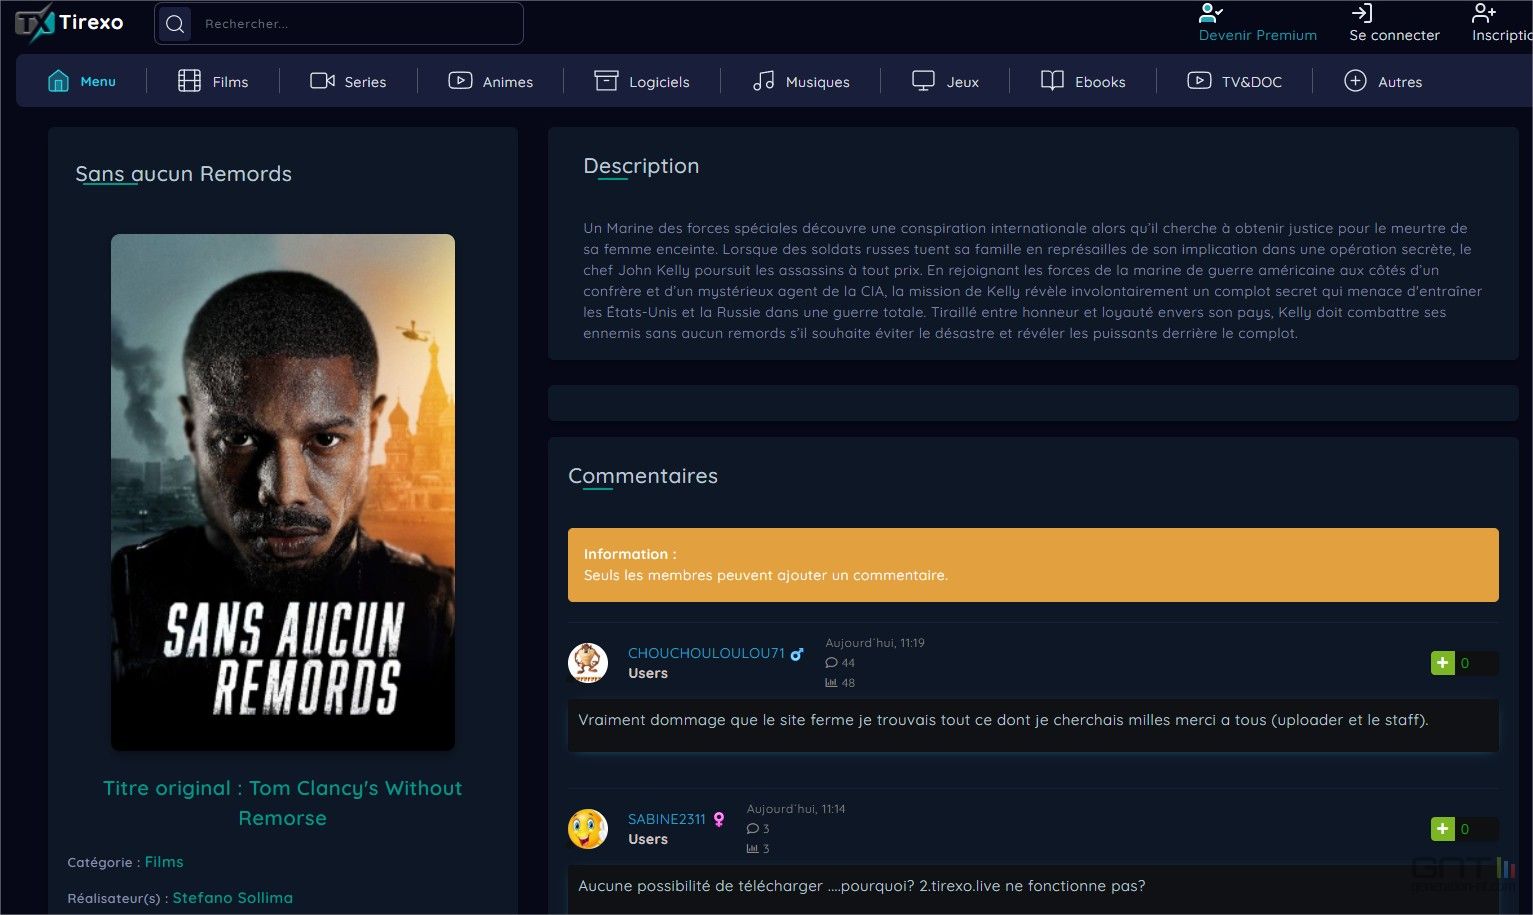Image resolution: width=1533 pixels, height=915 pixels.
Task: Open the Logiciels category
Action: click(642, 81)
